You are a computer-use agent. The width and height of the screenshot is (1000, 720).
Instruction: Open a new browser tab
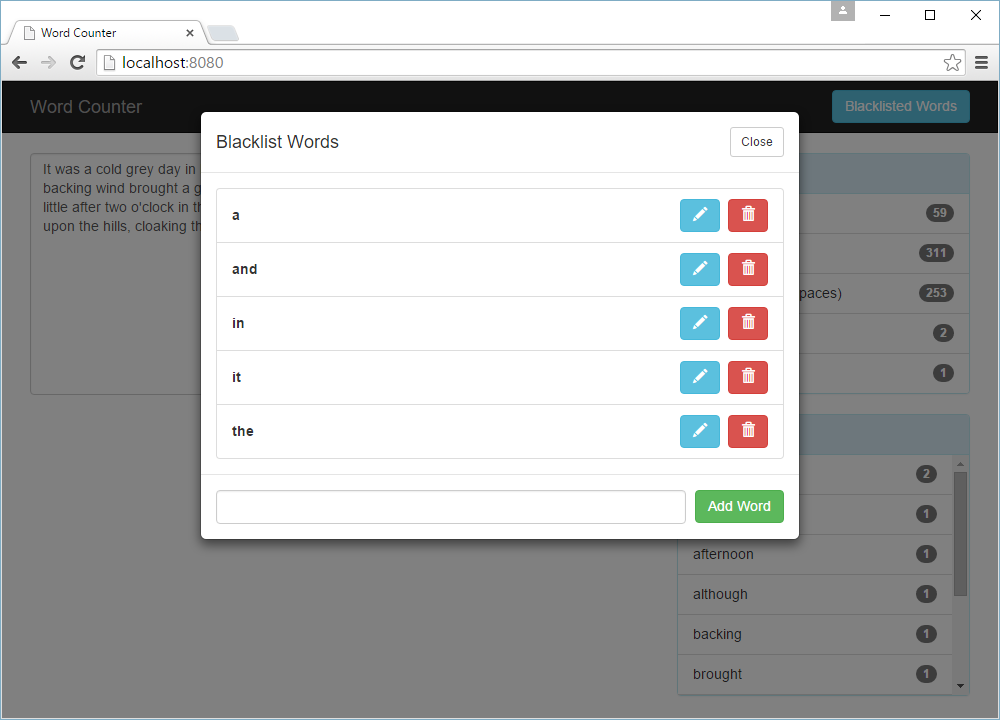pyautogui.click(x=223, y=33)
